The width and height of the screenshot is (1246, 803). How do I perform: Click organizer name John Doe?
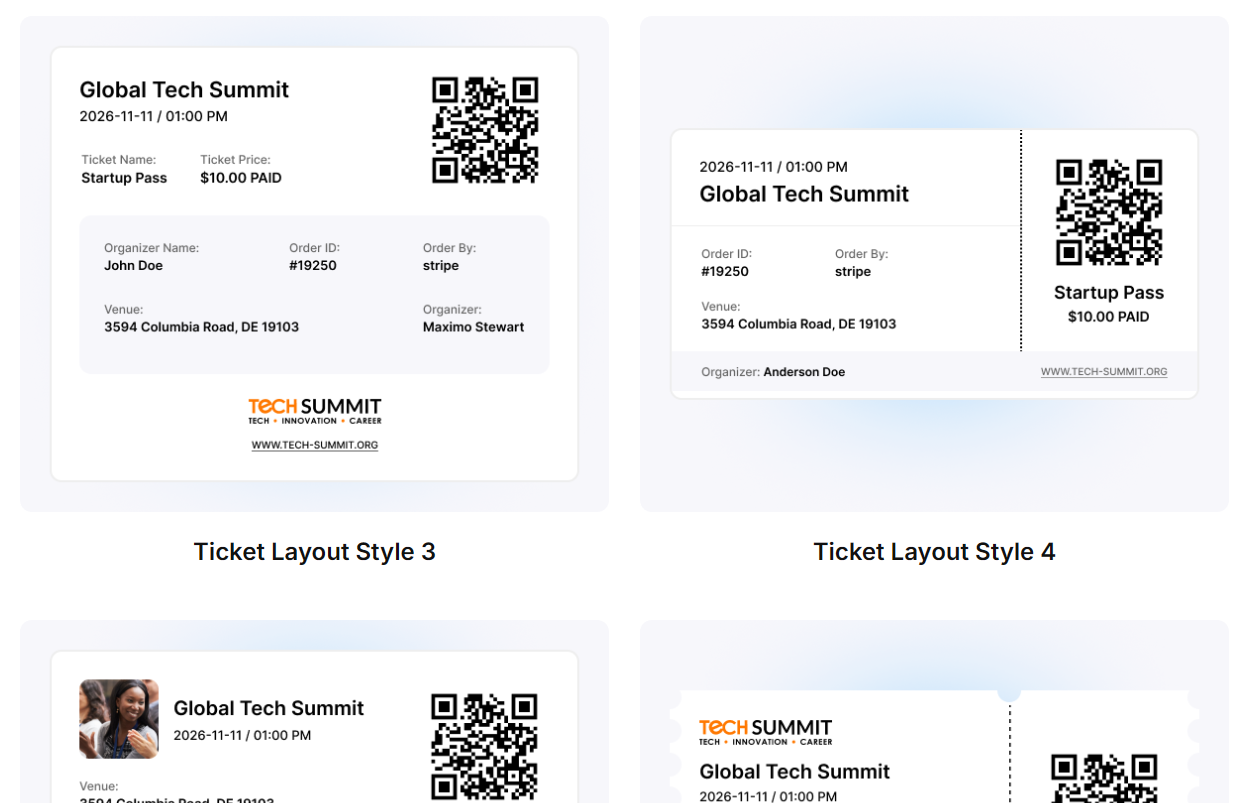tap(133, 266)
